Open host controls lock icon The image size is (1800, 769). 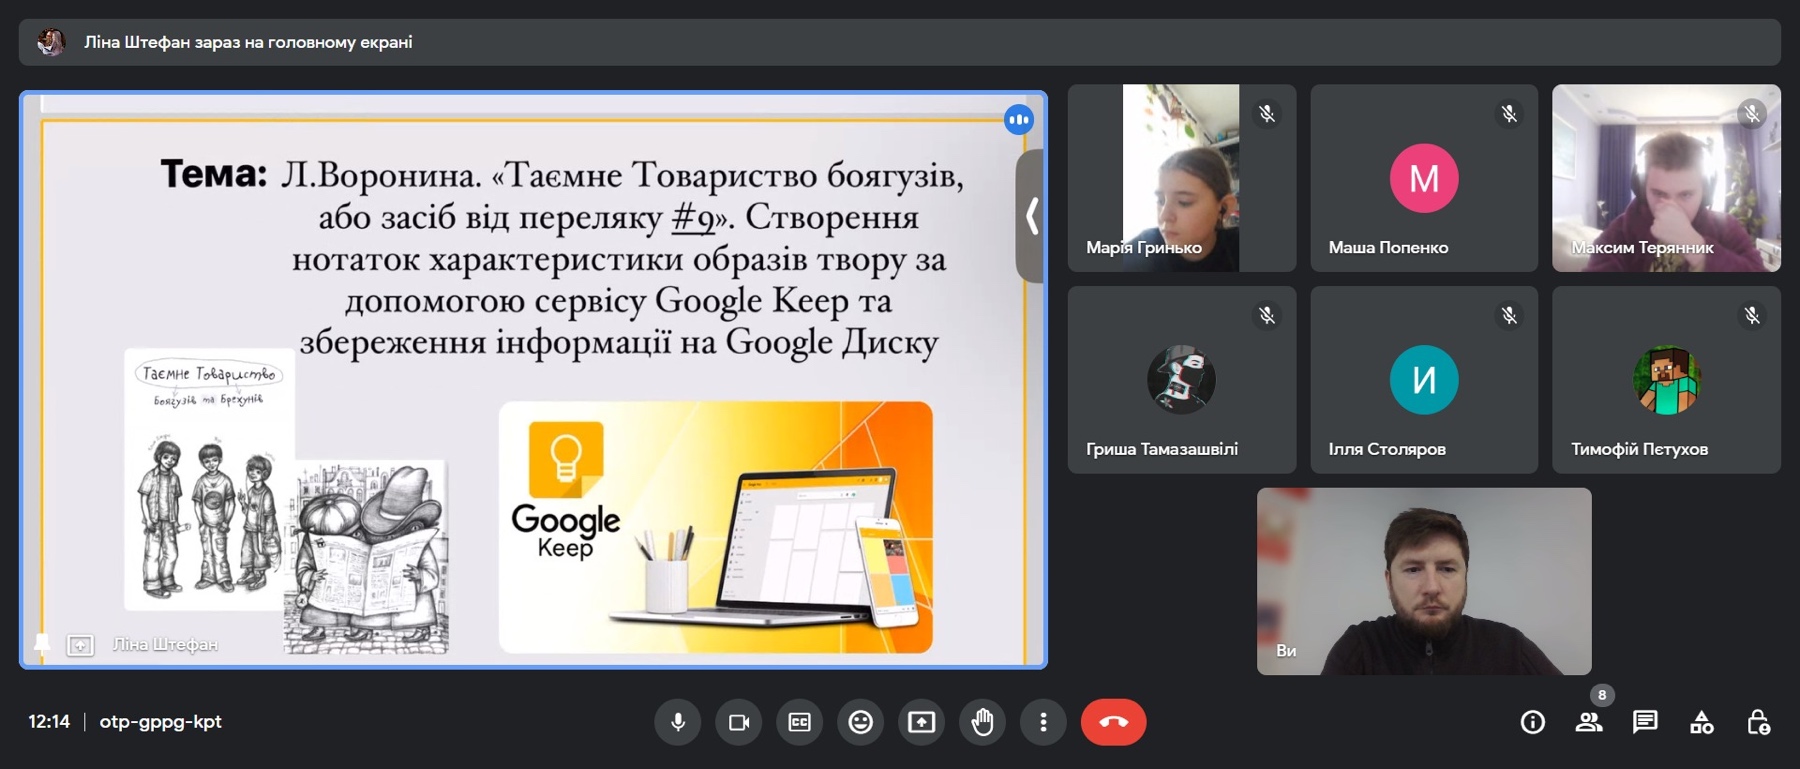pyautogui.click(x=1758, y=722)
